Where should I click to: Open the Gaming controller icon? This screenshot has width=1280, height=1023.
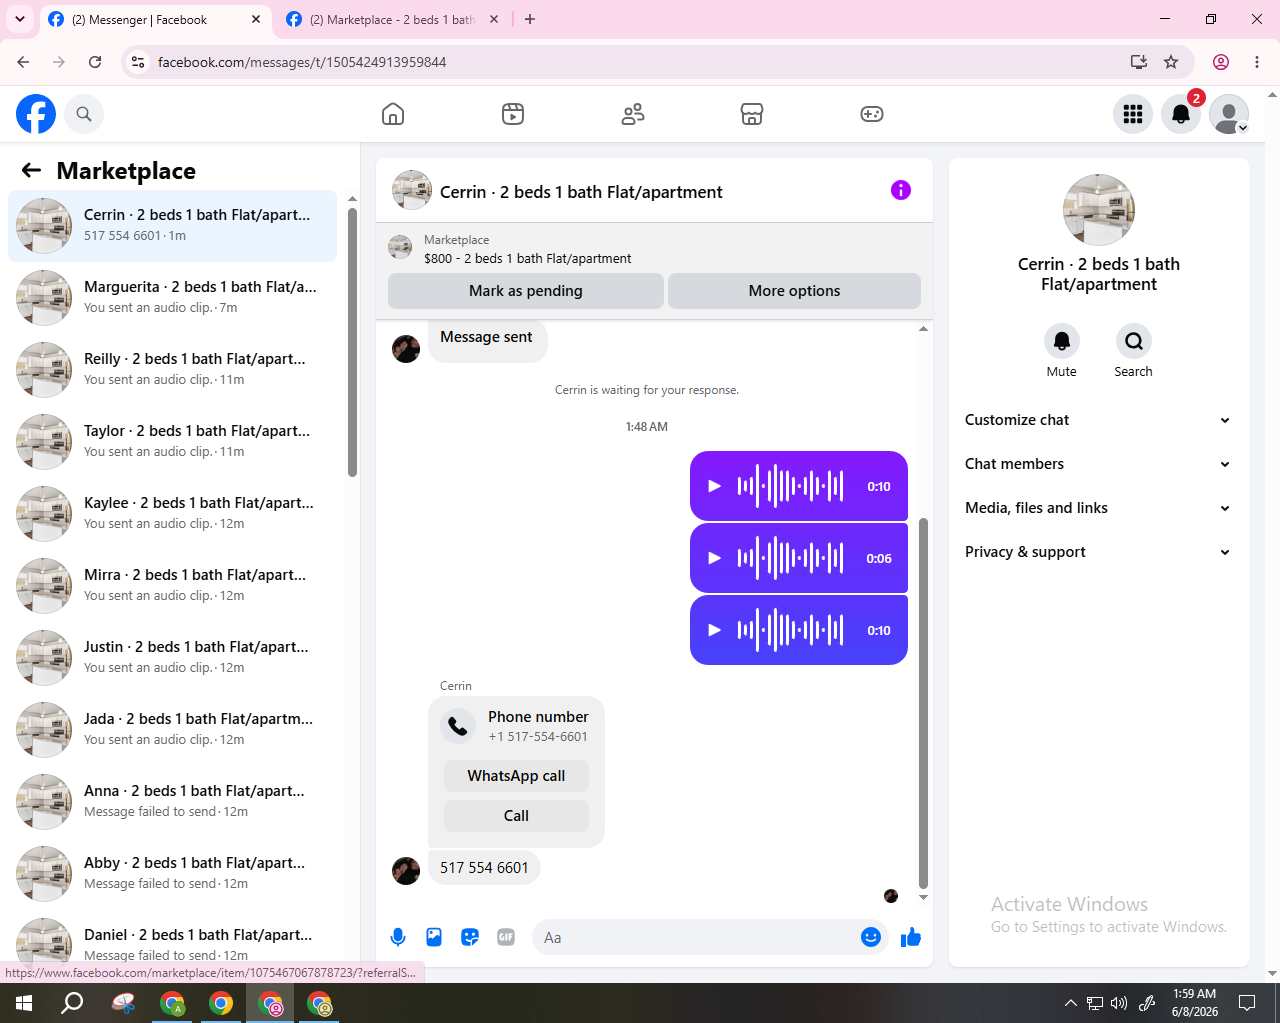pyautogui.click(x=872, y=114)
